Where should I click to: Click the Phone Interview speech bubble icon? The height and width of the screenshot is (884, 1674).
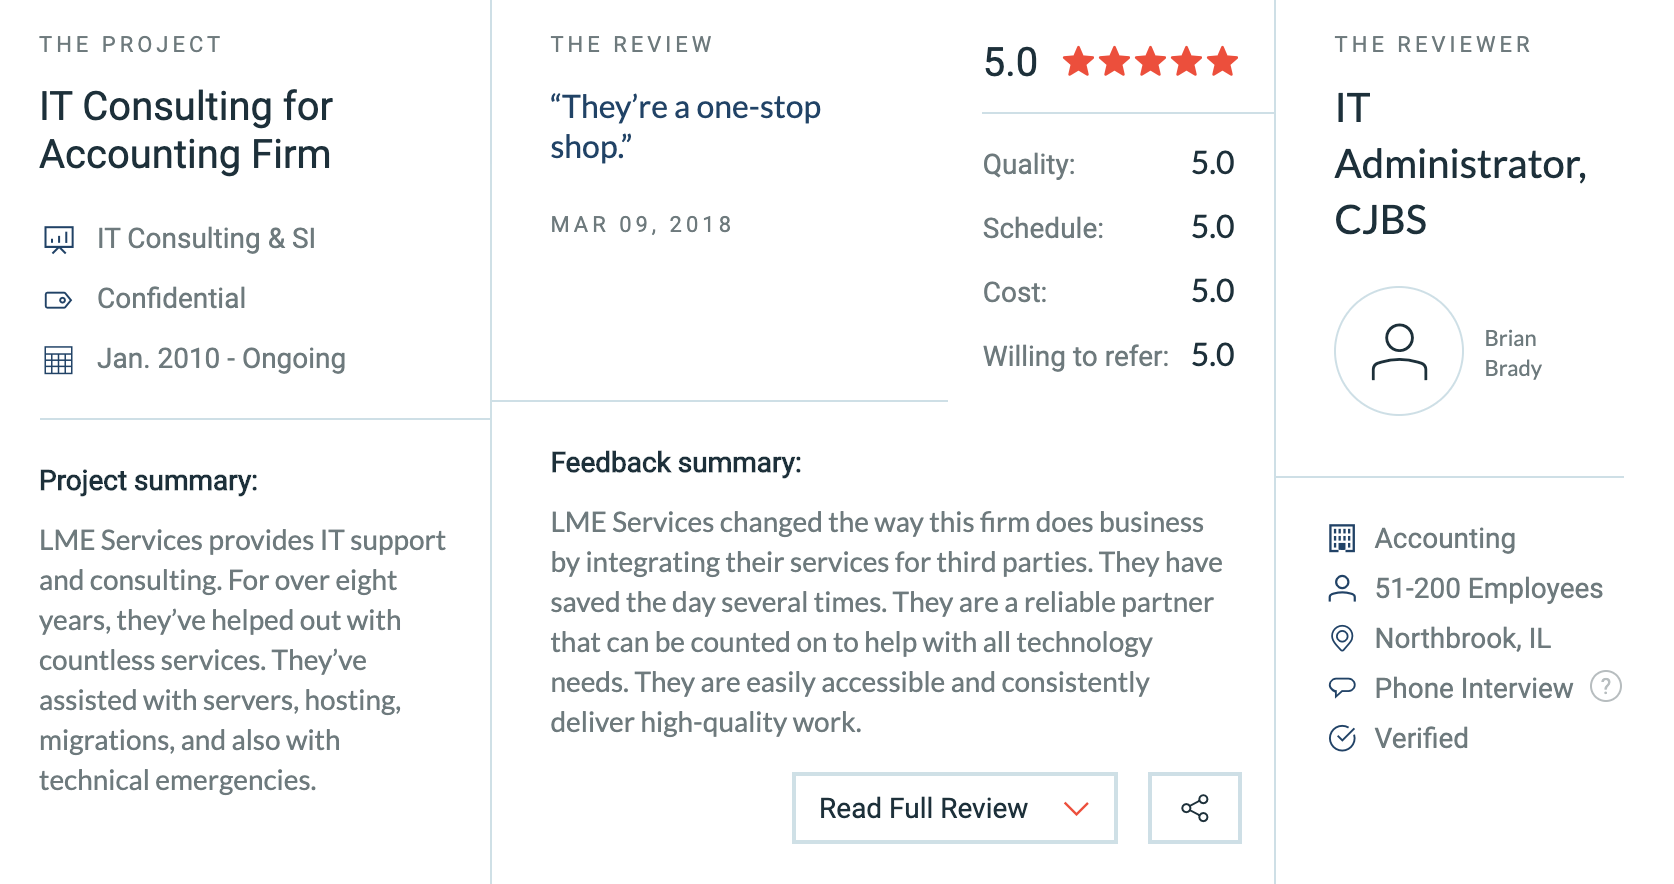[1342, 687]
